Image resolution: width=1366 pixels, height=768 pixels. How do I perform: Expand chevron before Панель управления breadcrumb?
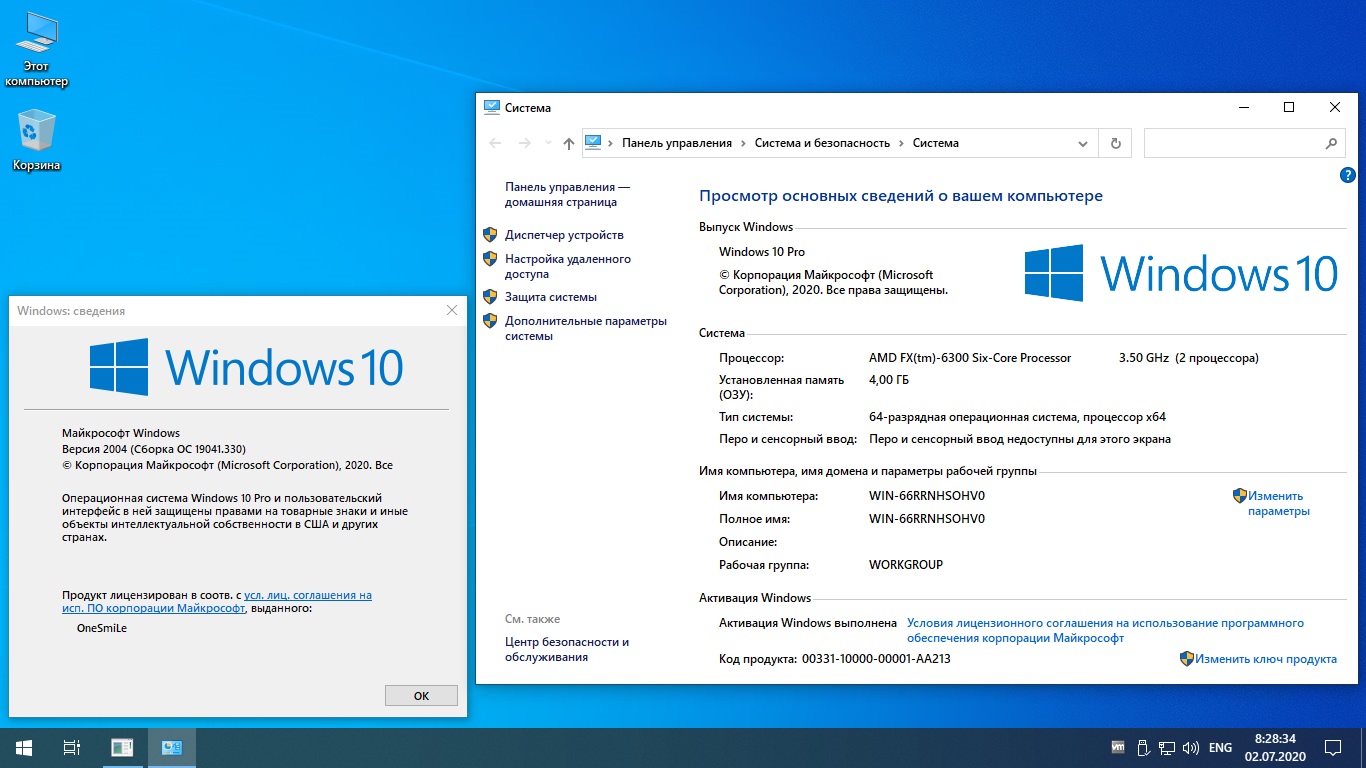610,143
